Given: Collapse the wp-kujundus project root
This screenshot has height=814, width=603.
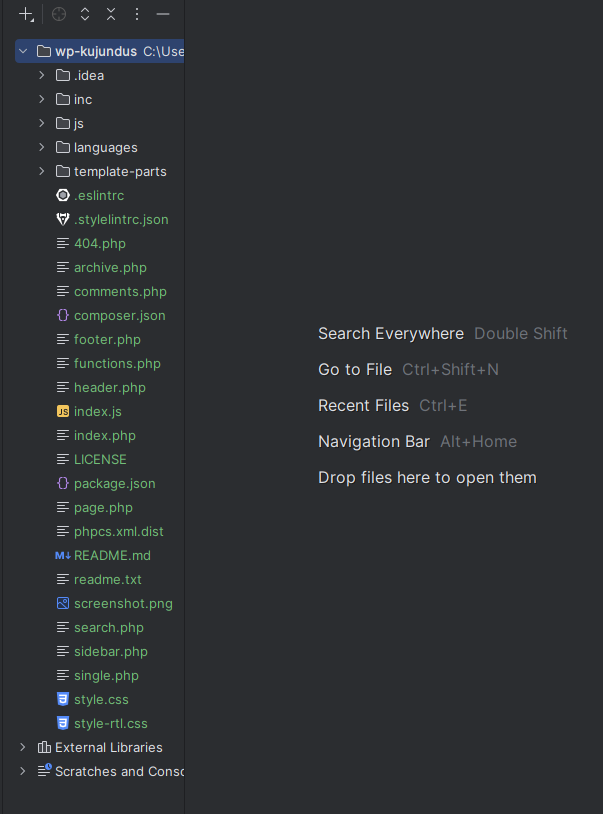Looking at the screenshot, I should point(23,51).
